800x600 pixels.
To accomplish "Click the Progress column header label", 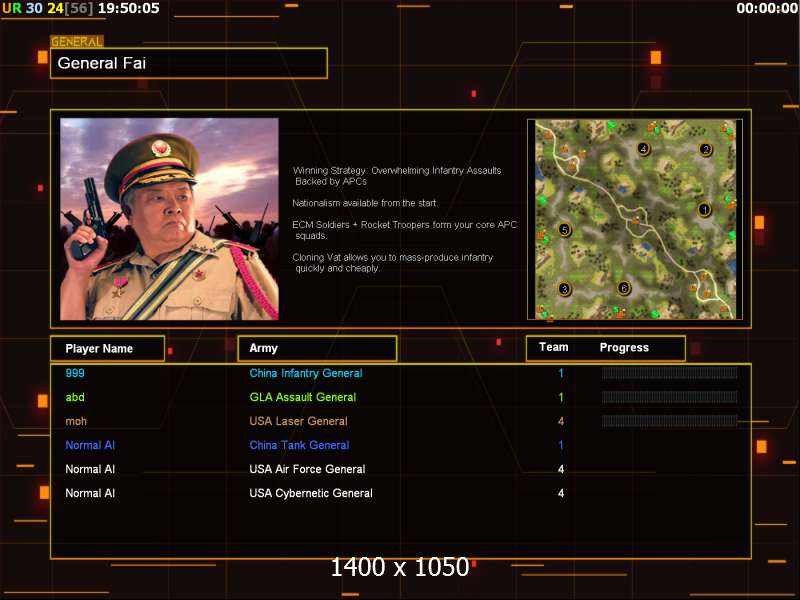I will tap(624, 347).
